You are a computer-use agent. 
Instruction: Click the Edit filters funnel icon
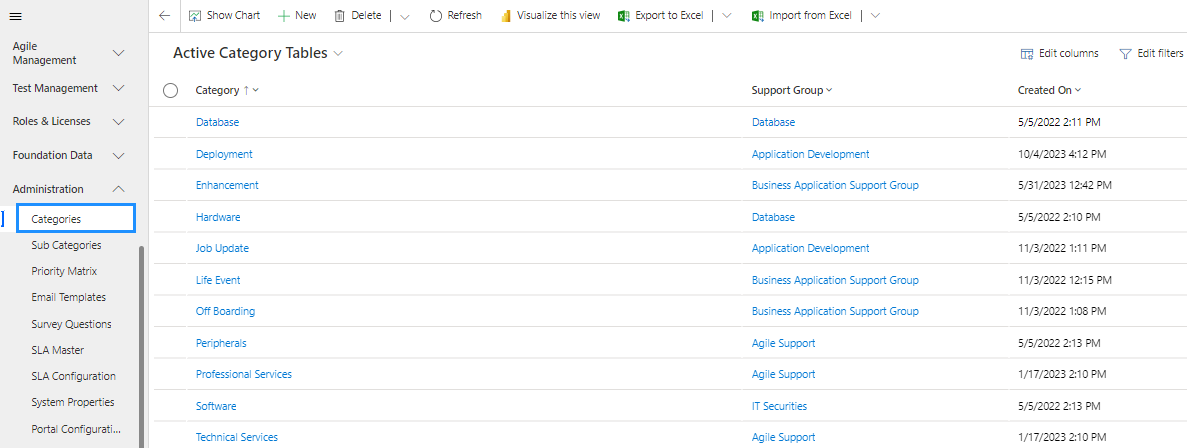pos(1126,54)
